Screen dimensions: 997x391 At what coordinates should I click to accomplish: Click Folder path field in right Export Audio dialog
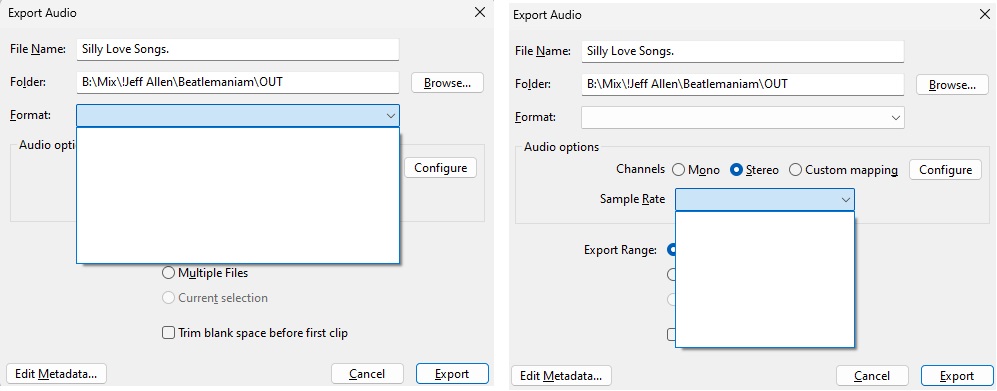tap(743, 84)
